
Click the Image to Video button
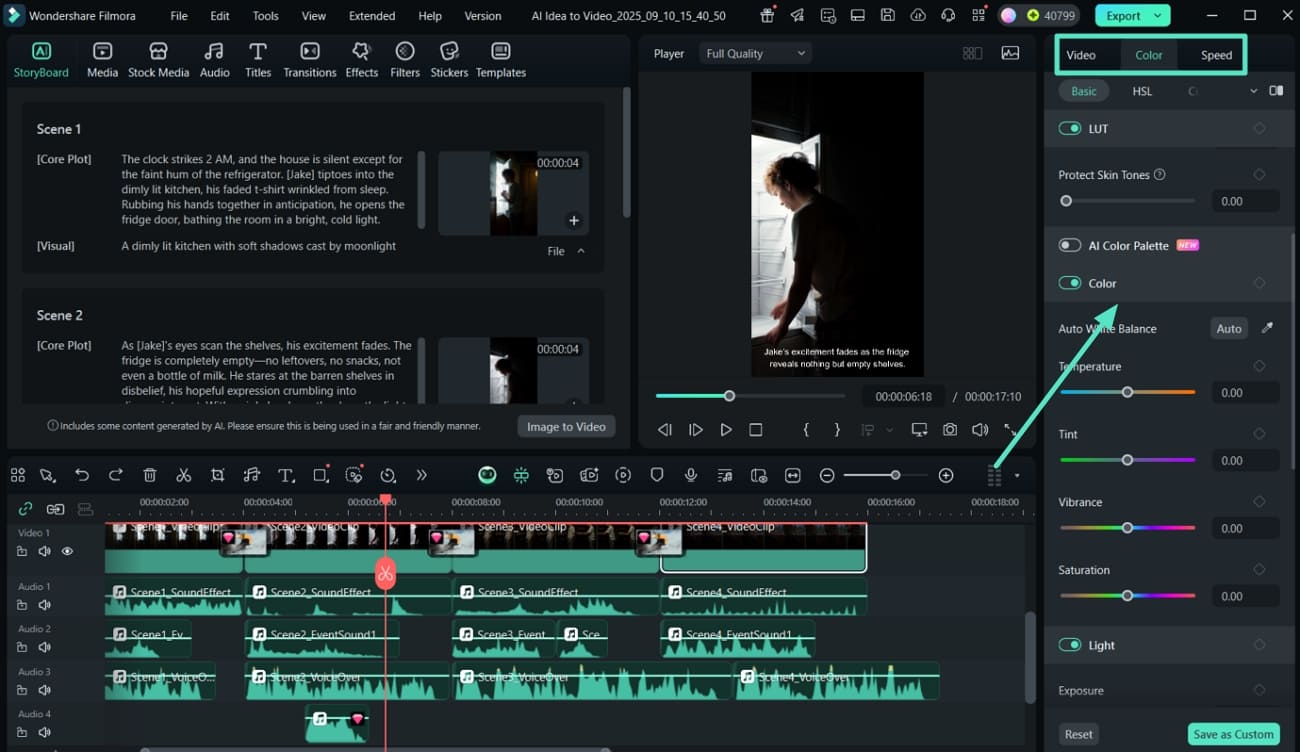click(x=566, y=426)
